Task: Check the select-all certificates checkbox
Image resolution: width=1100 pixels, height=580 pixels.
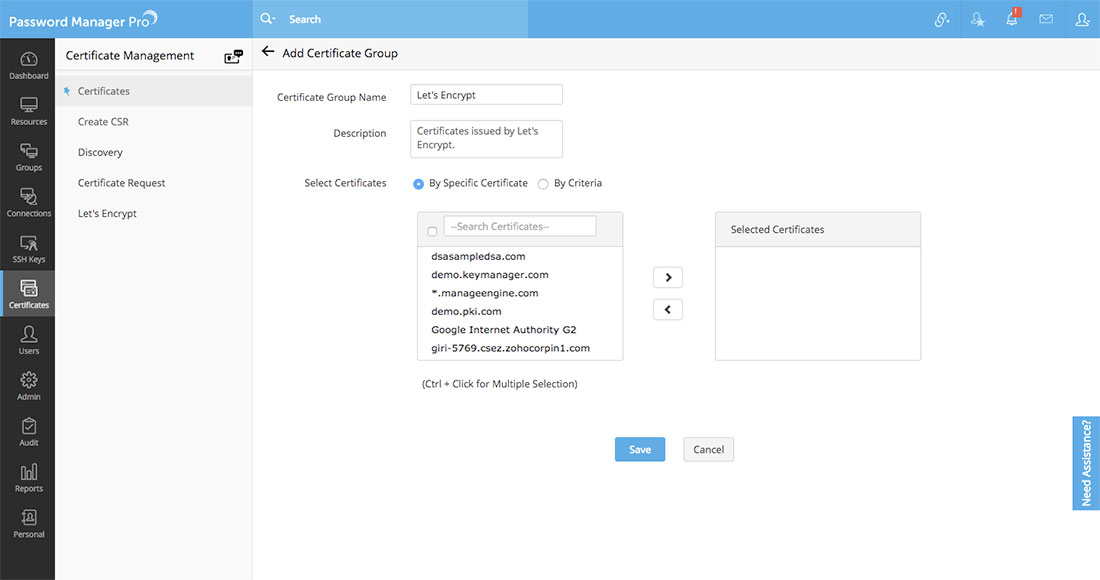Action: (431, 229)
